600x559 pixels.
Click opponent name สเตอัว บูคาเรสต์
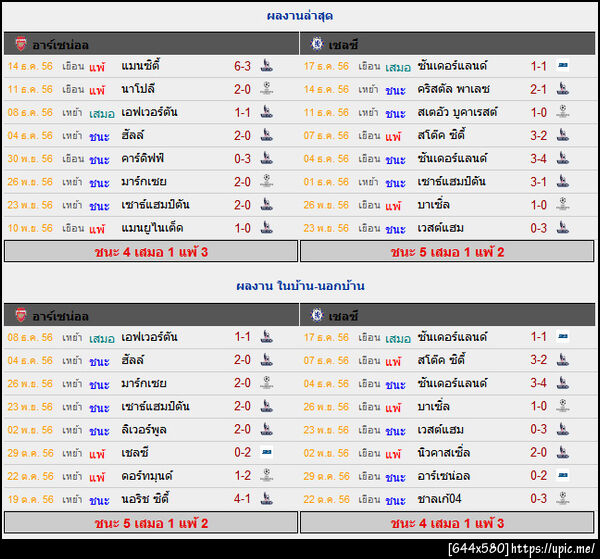click(457, 112)
